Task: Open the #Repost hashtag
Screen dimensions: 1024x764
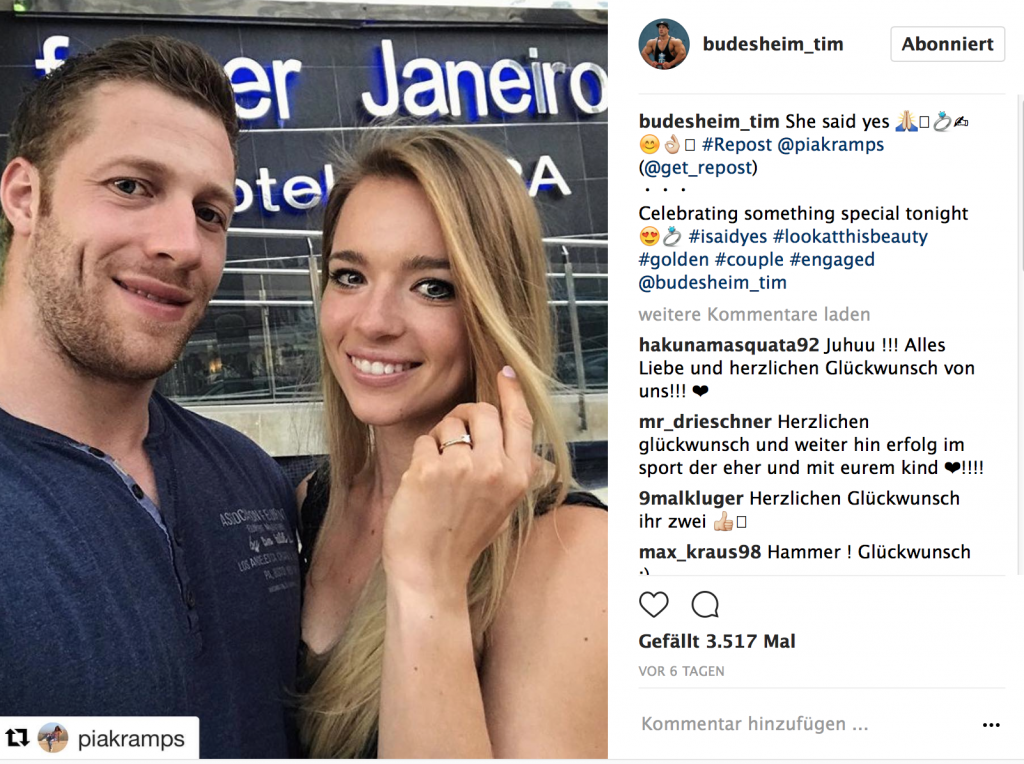Action: 737,144
